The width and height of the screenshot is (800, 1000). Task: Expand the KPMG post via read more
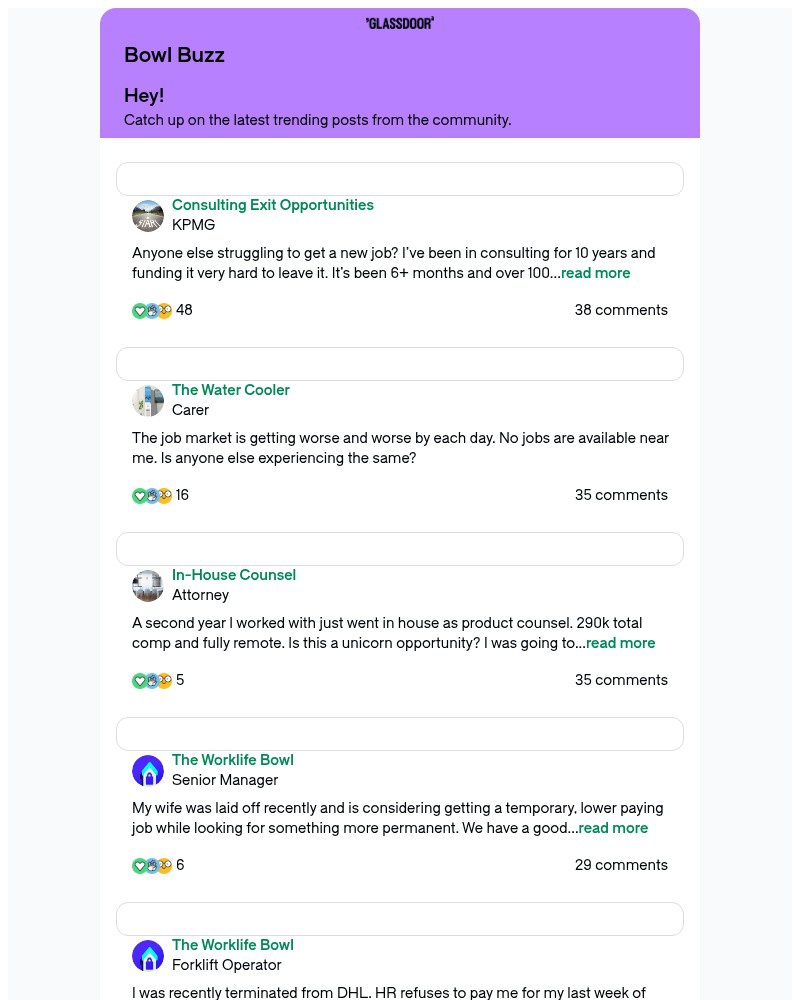(595, 273)
